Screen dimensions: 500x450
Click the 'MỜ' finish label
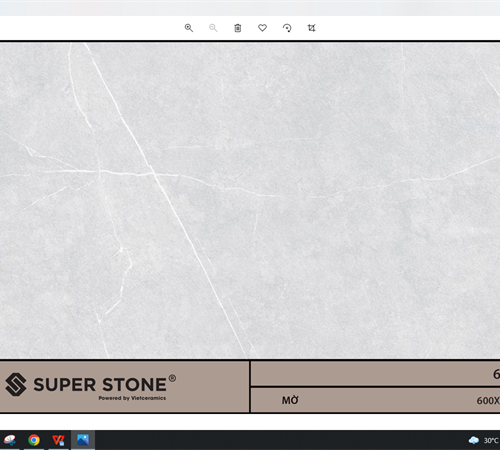coord(290,400)
